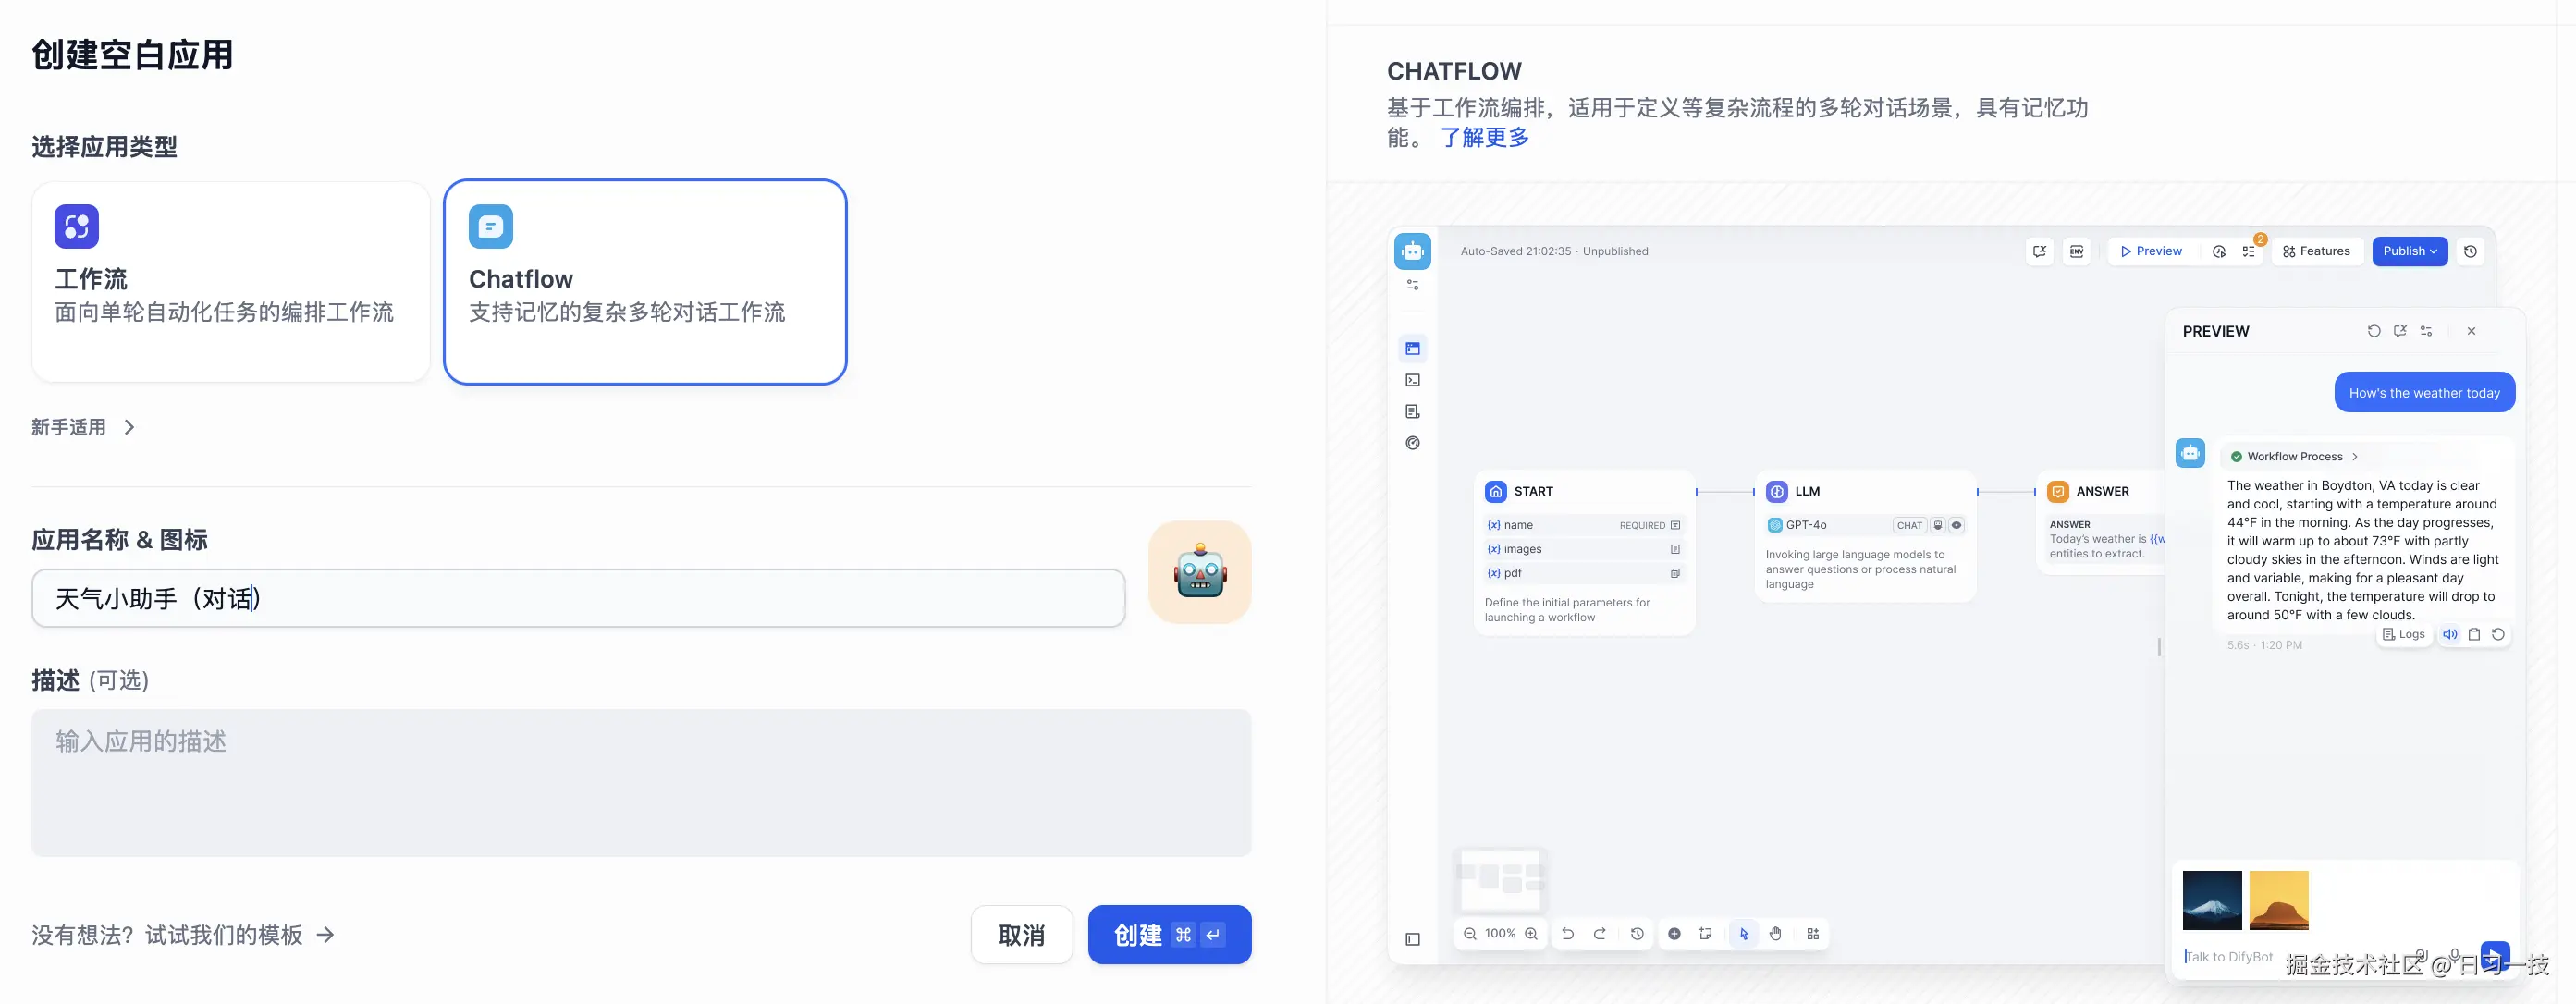Viewport: 2576px width, 1004px height.
Task: Click the mountain image thumbnail in chat
Action: (x=2212, y=900)
